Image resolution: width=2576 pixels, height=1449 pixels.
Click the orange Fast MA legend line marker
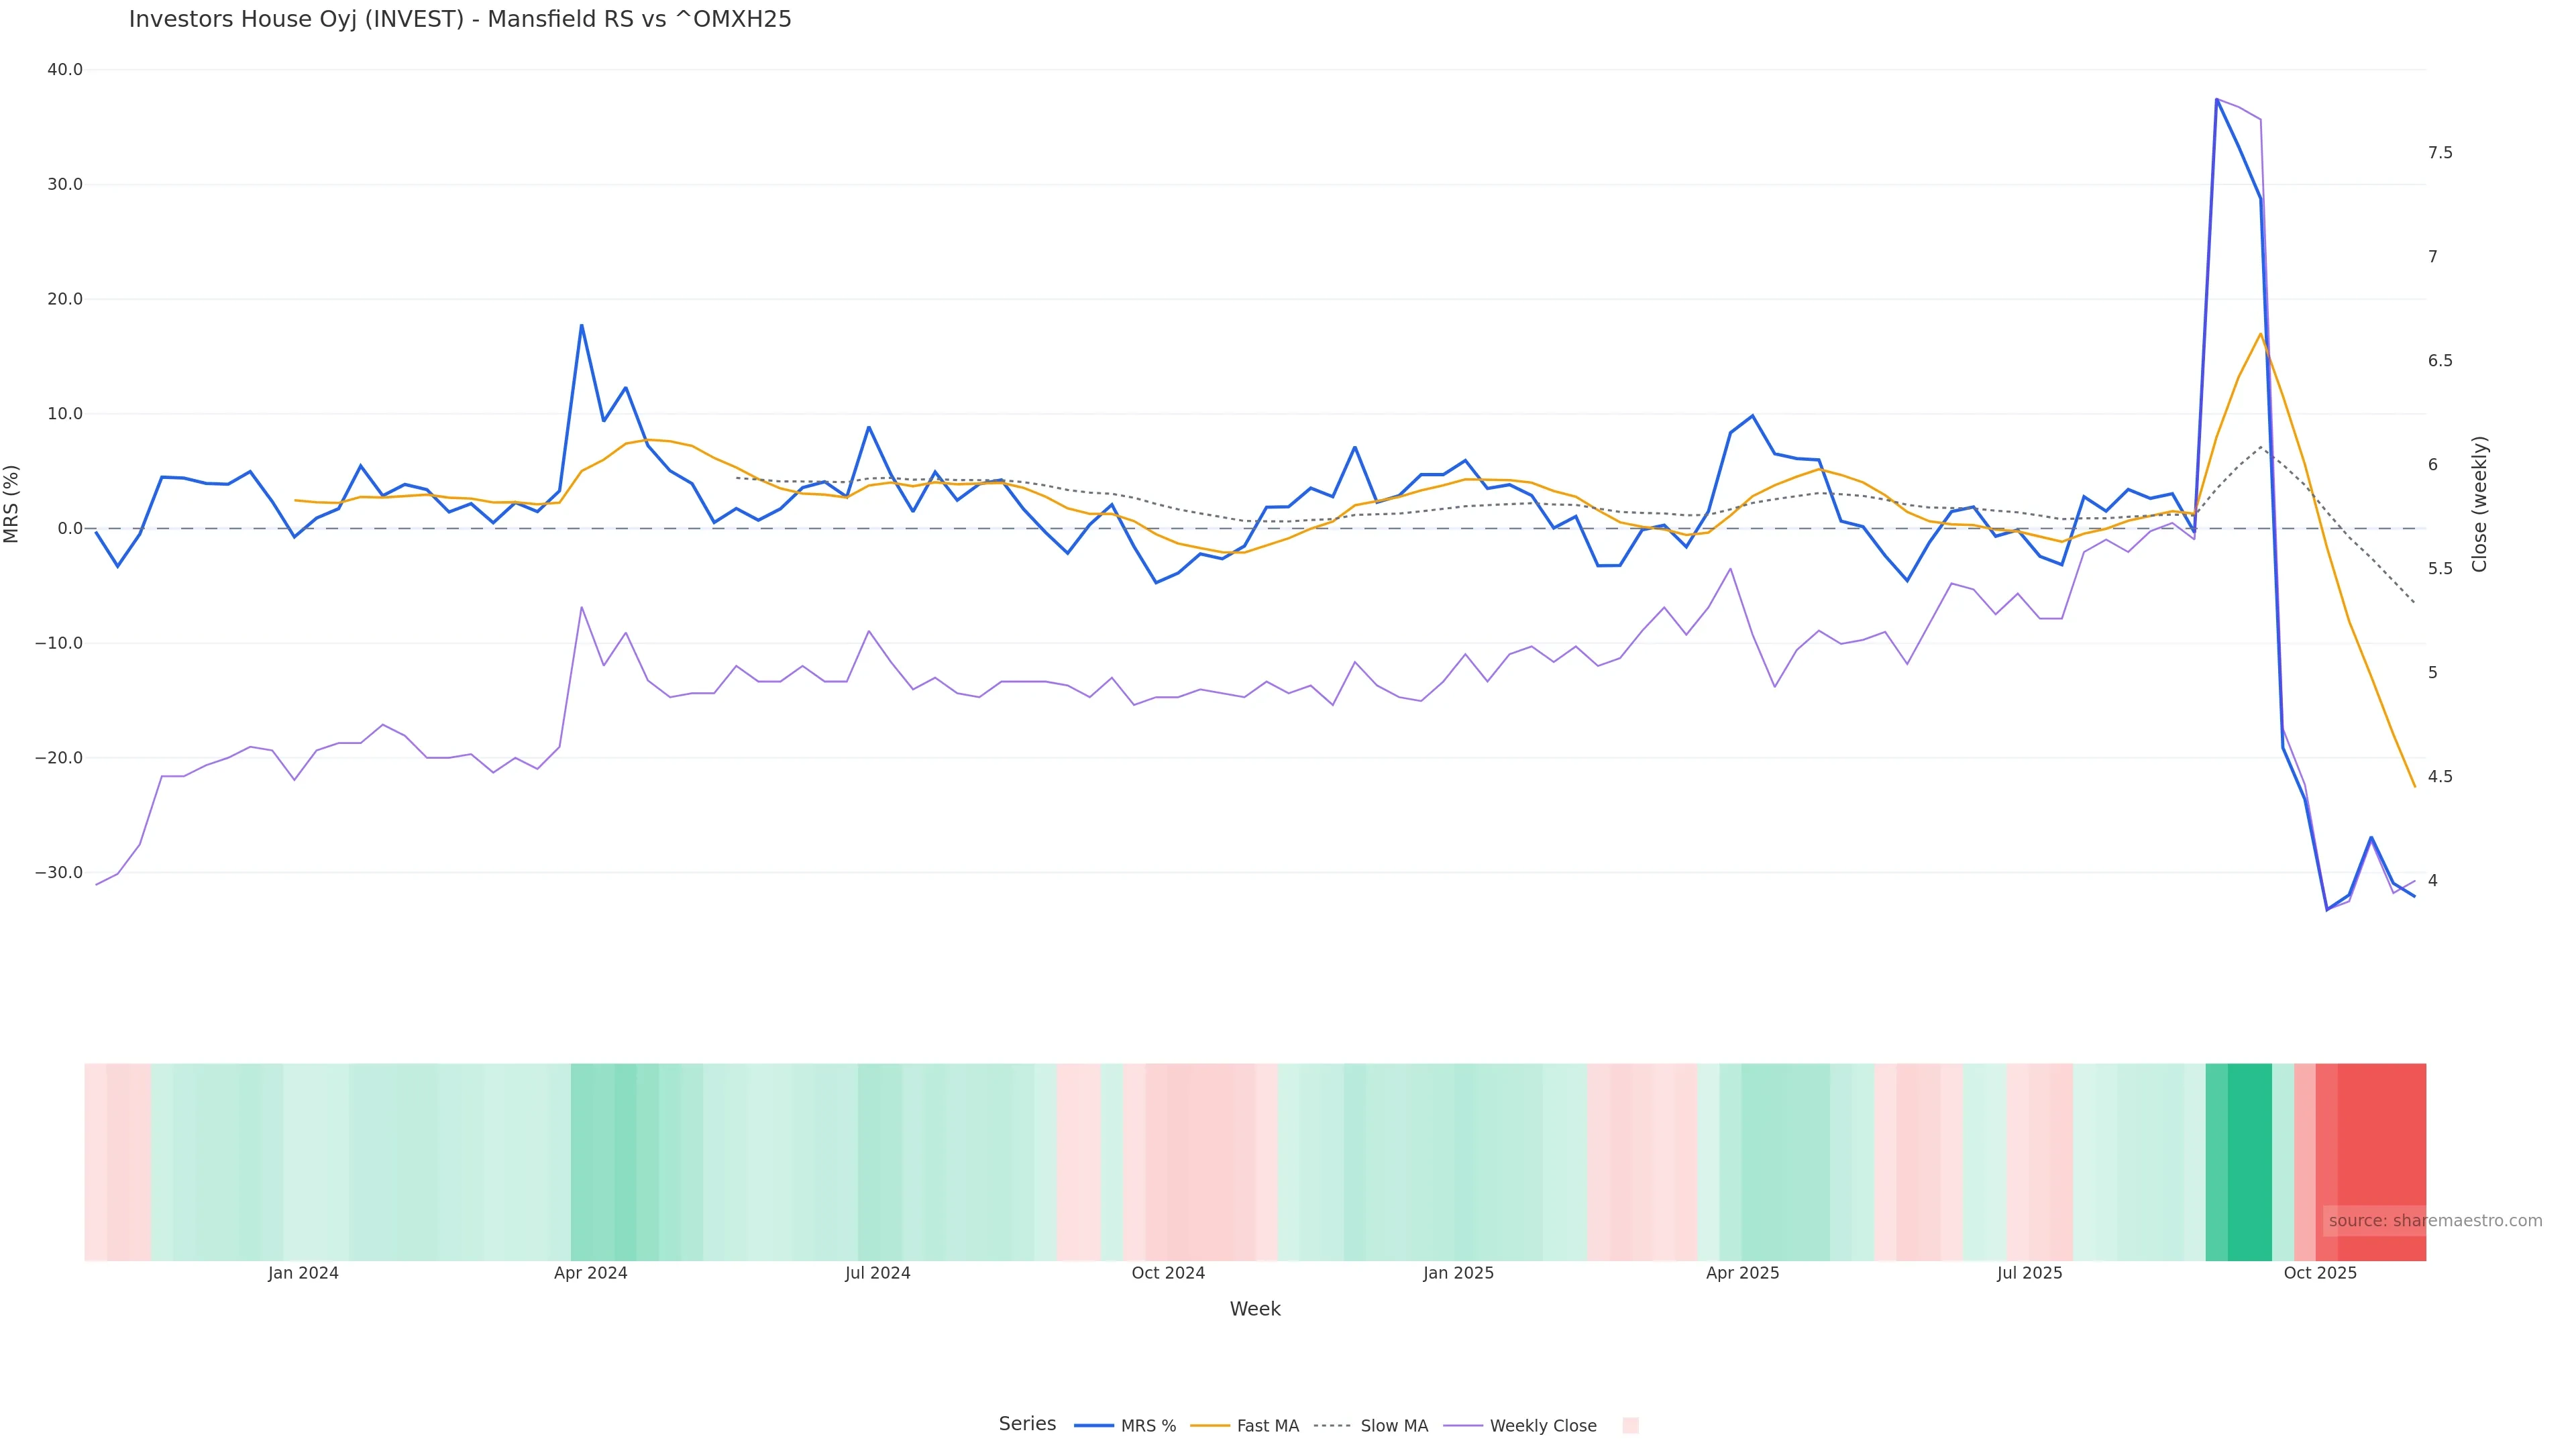[1210, 1426]
